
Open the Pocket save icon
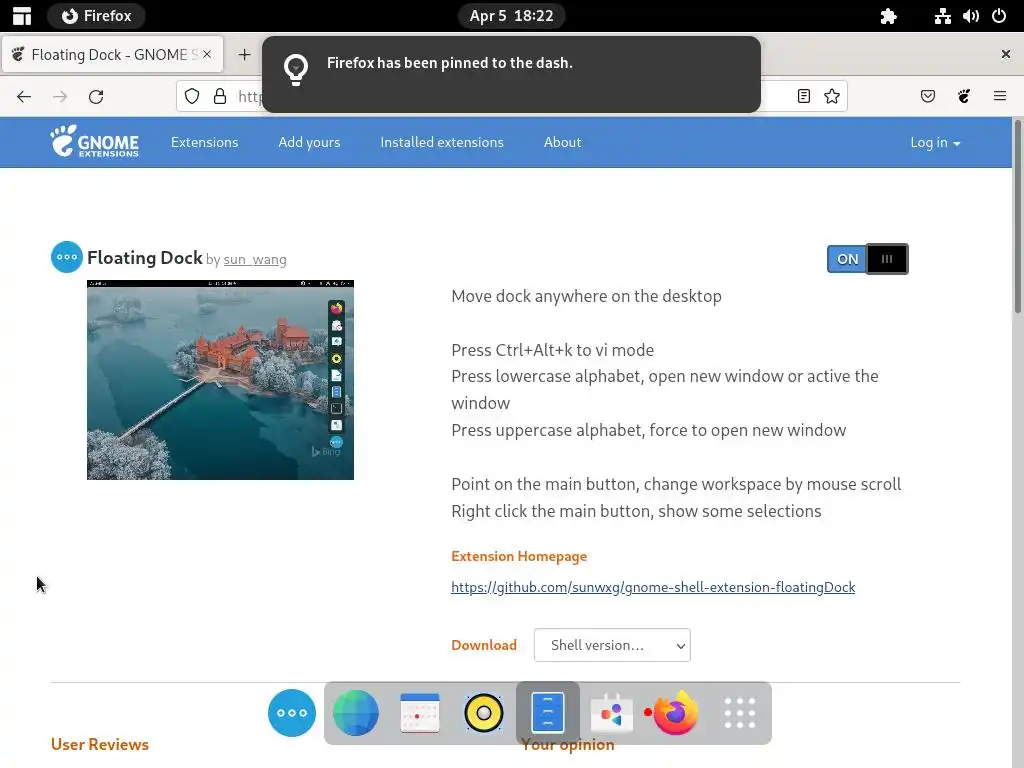pos(928,97)
